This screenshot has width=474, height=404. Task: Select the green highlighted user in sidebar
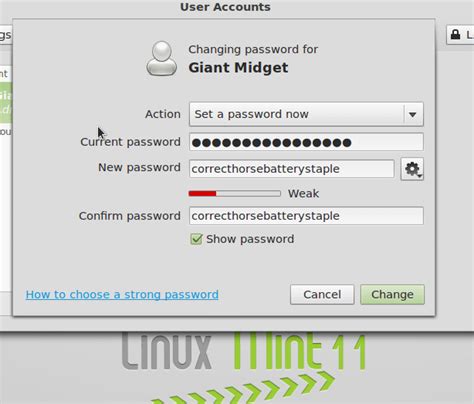tap(6, 103)
